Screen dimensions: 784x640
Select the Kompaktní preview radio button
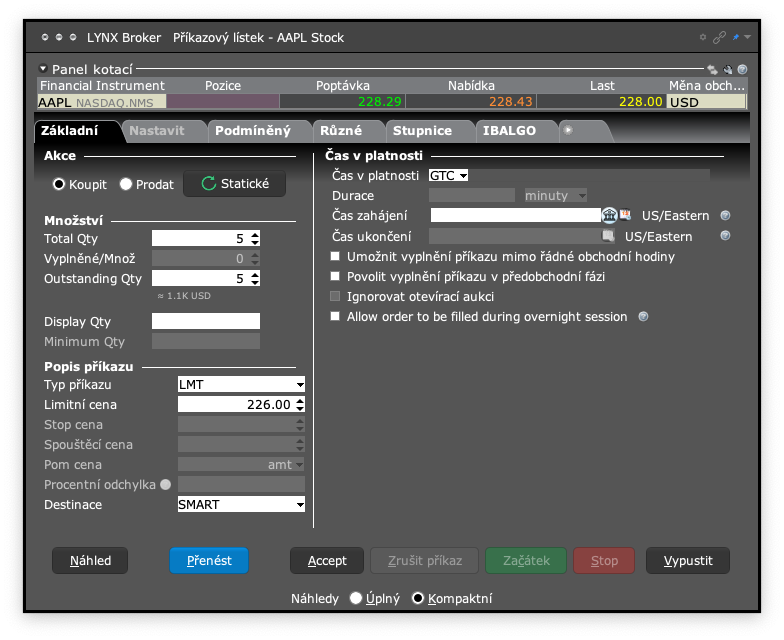click(x=418, y=598)
